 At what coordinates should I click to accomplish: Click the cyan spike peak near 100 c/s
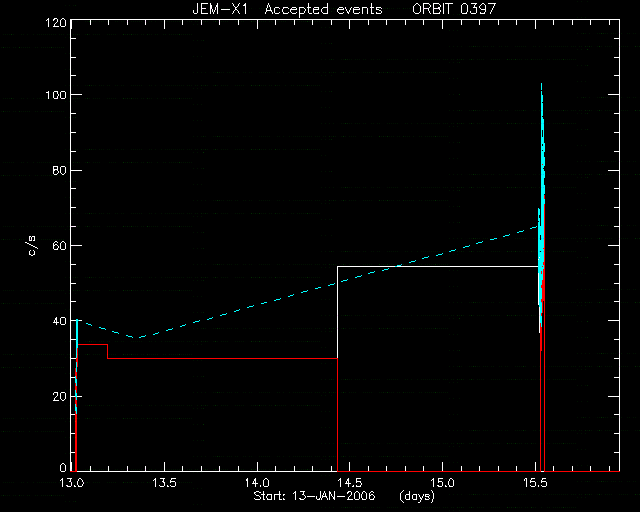(542, 85)
